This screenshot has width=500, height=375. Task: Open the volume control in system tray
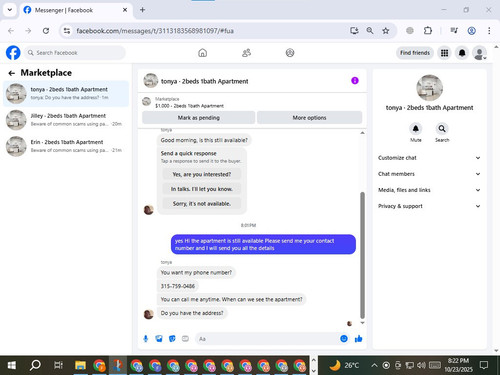(x=421, y=365)
